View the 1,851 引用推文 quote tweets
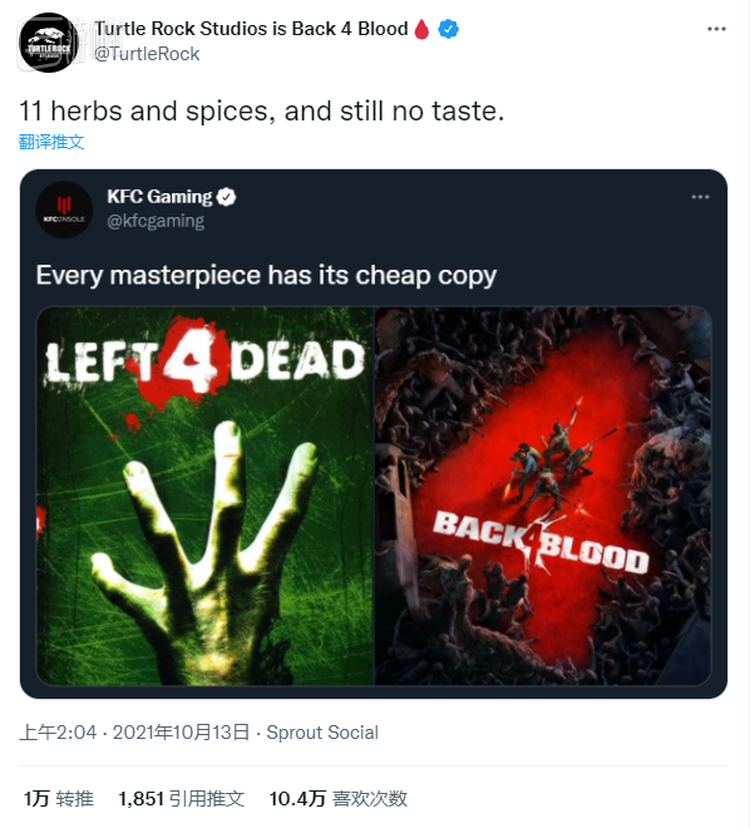This screenshot has width=750, height=828. click(181, 798)
